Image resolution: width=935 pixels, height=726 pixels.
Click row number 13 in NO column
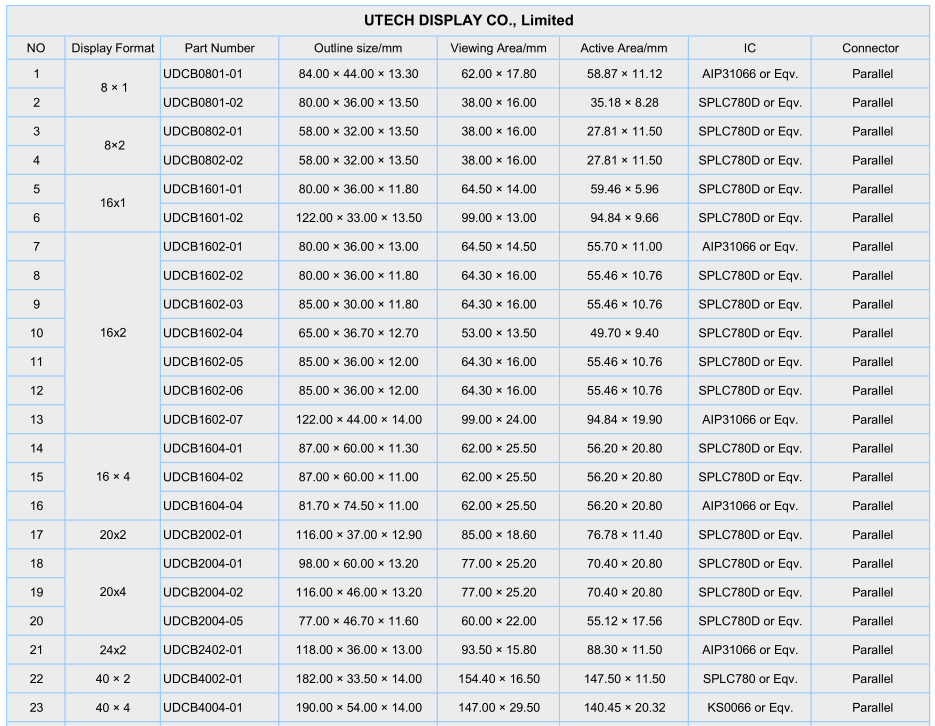pos(36,420)
